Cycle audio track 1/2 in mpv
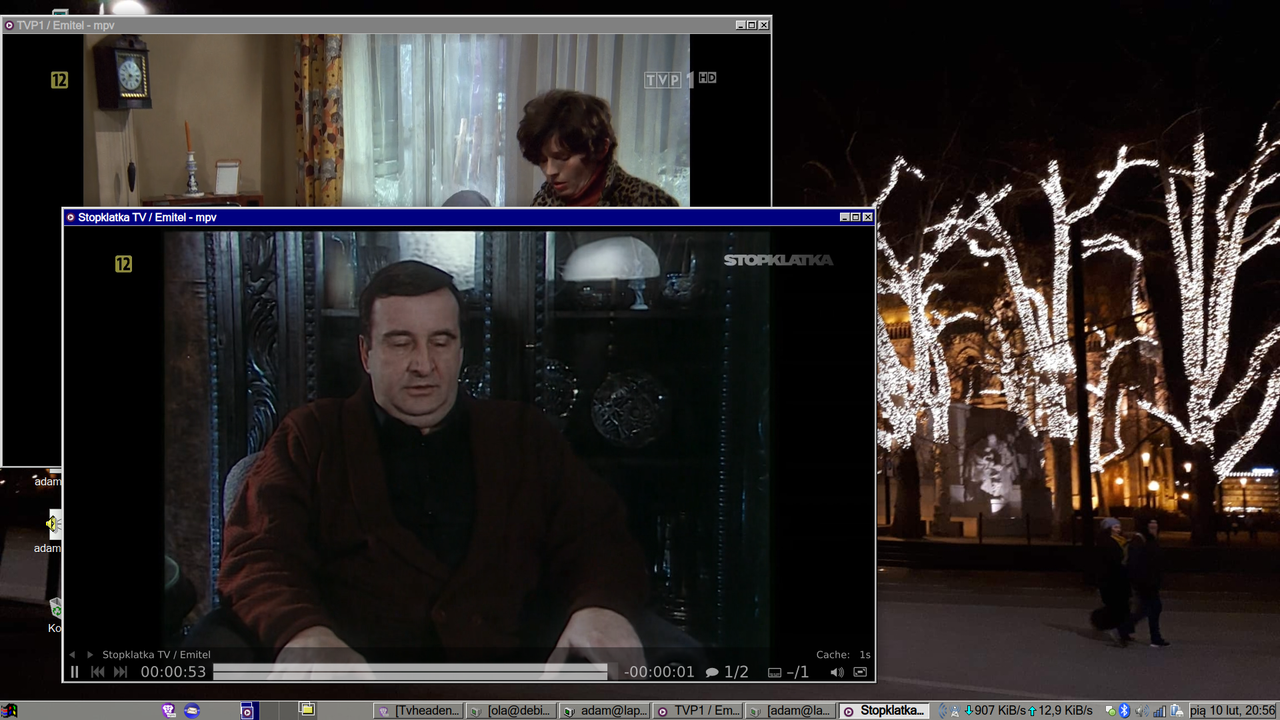The image size is (1280, 720). (x=727, y=672)
